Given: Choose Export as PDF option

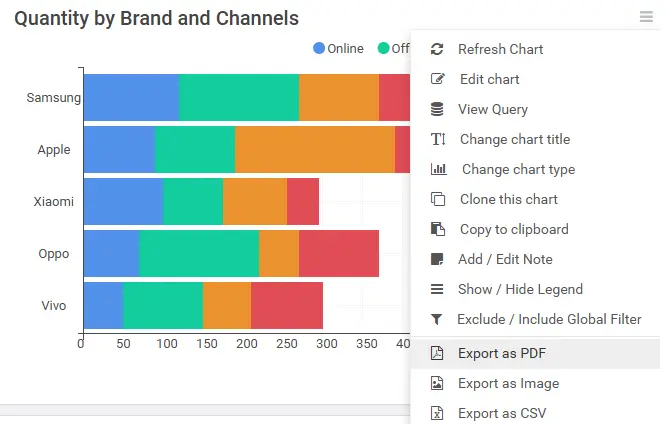Looking at the screenshot, I should (x=535, y=353).
